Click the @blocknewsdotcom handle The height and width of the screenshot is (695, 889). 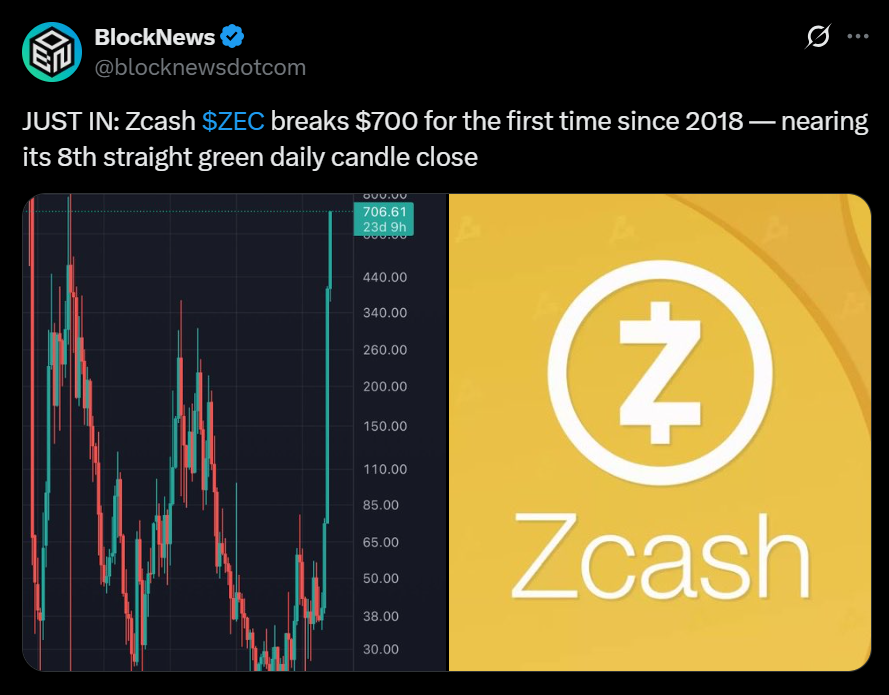(200, 67)
